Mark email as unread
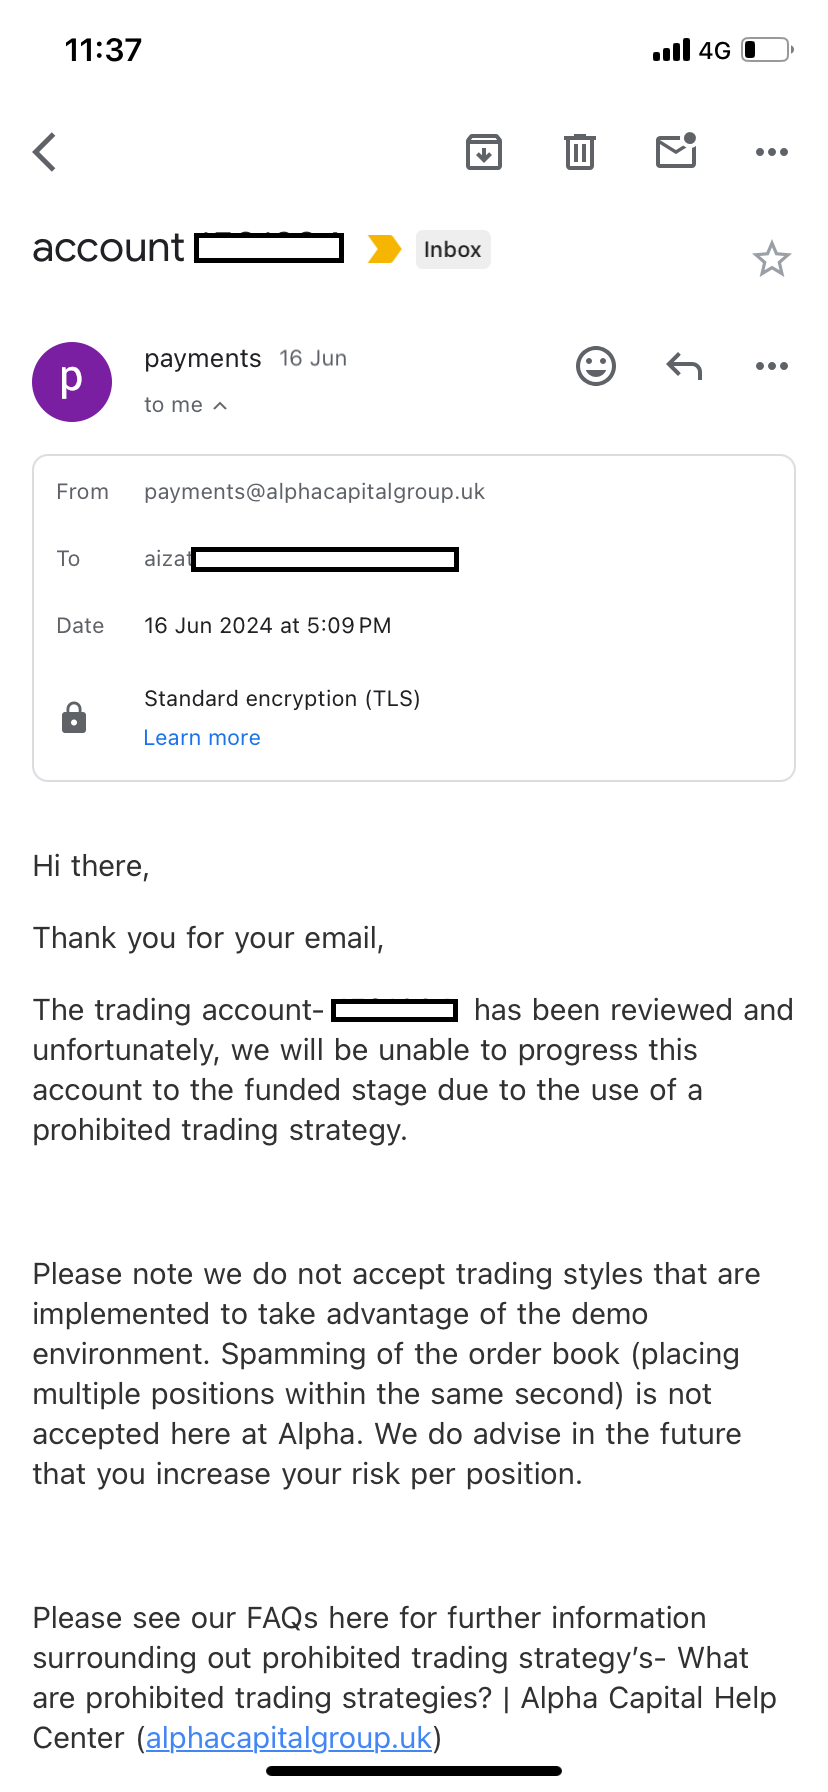Image resolution: width=828 pixels, height=1792 pixels. pos(676,151)
